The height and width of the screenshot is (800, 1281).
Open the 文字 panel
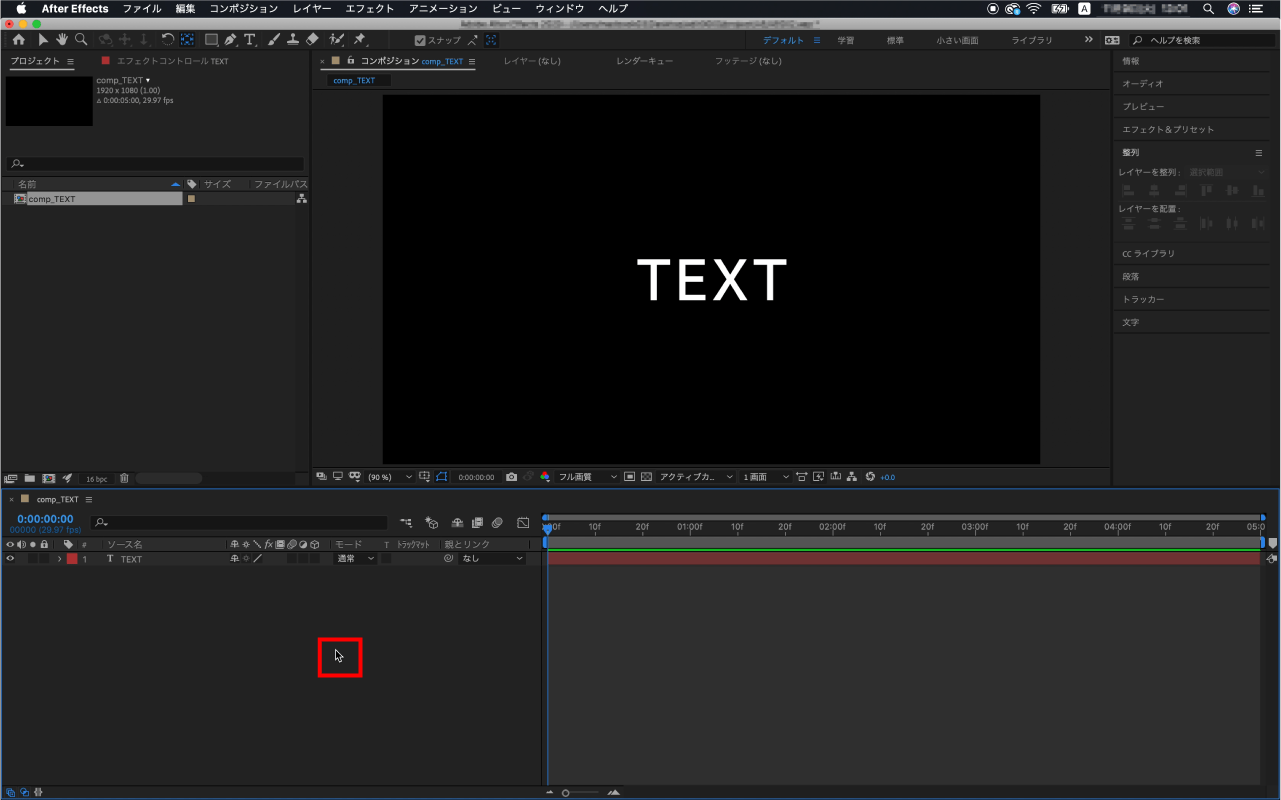1130,322
